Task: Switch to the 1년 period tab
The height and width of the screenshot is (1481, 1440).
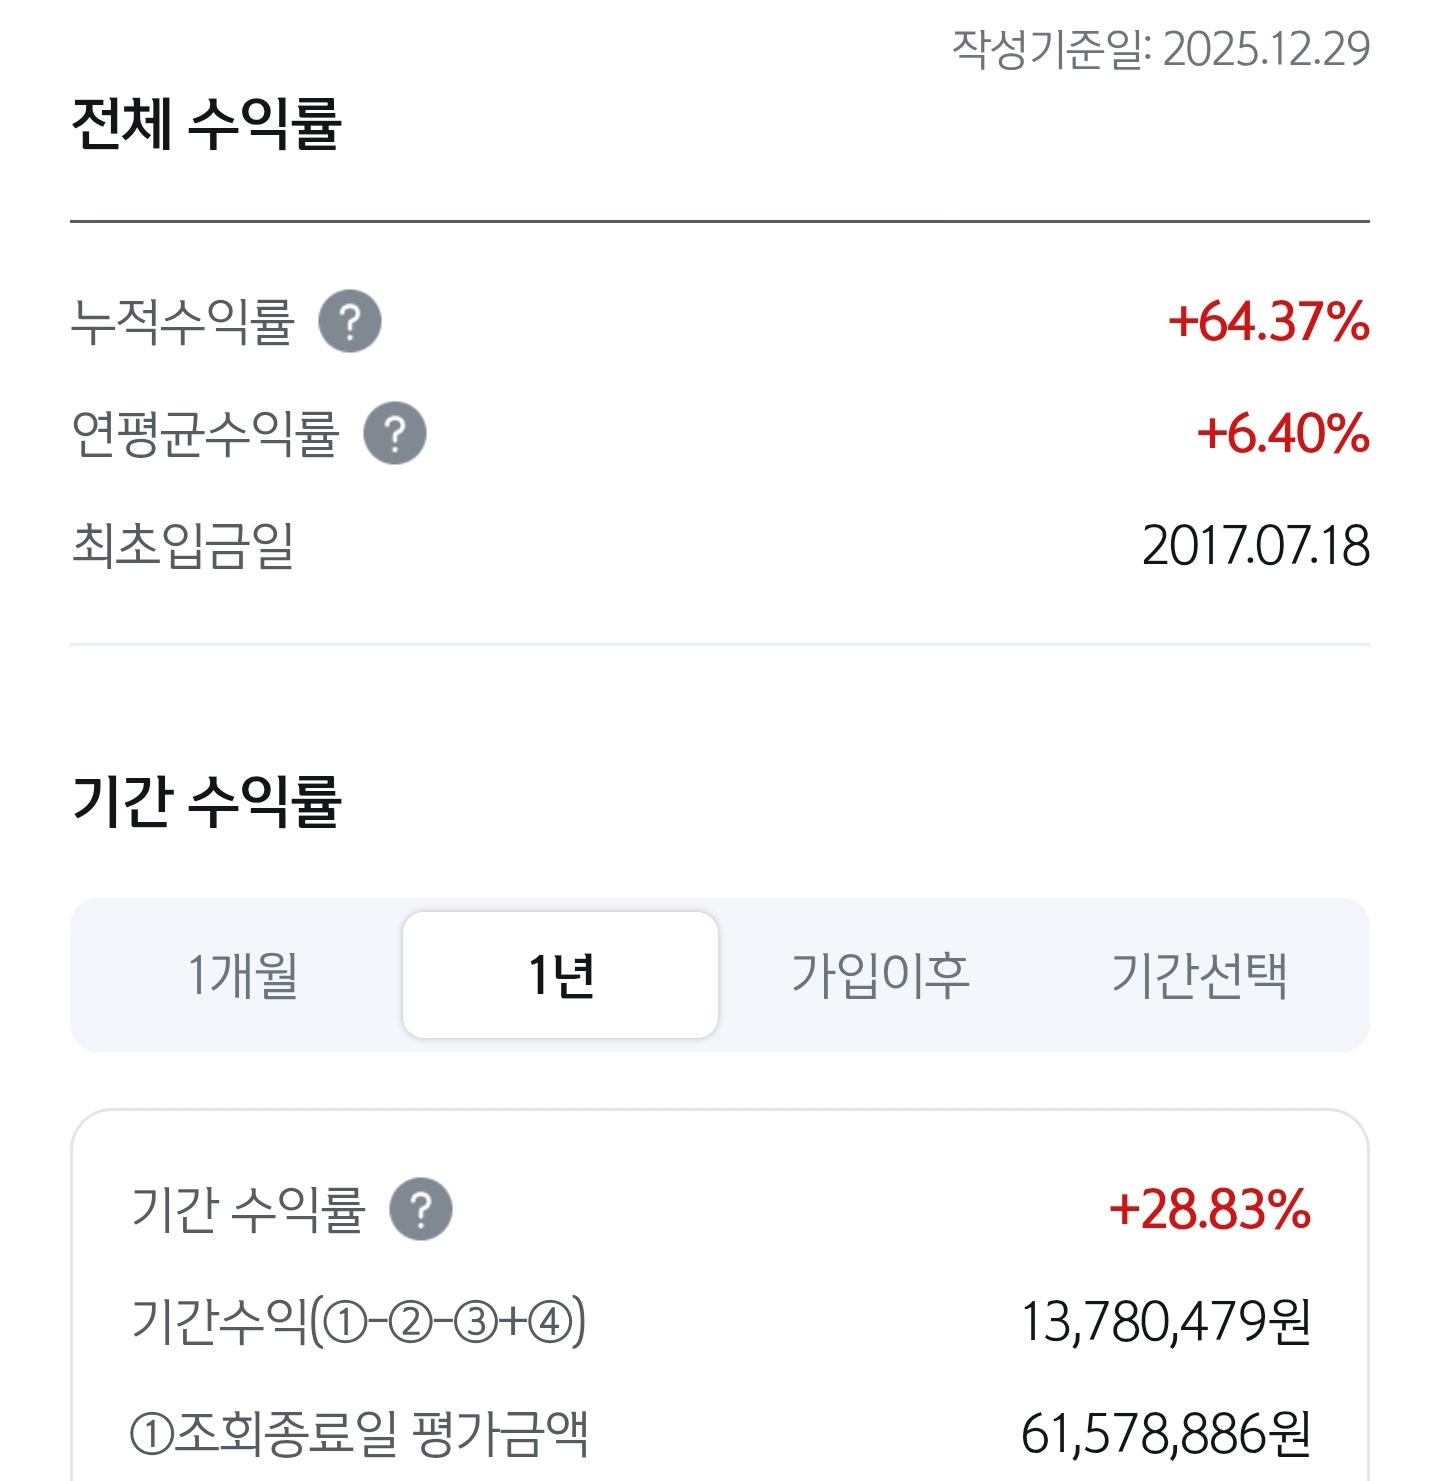Action: (560, 975)
